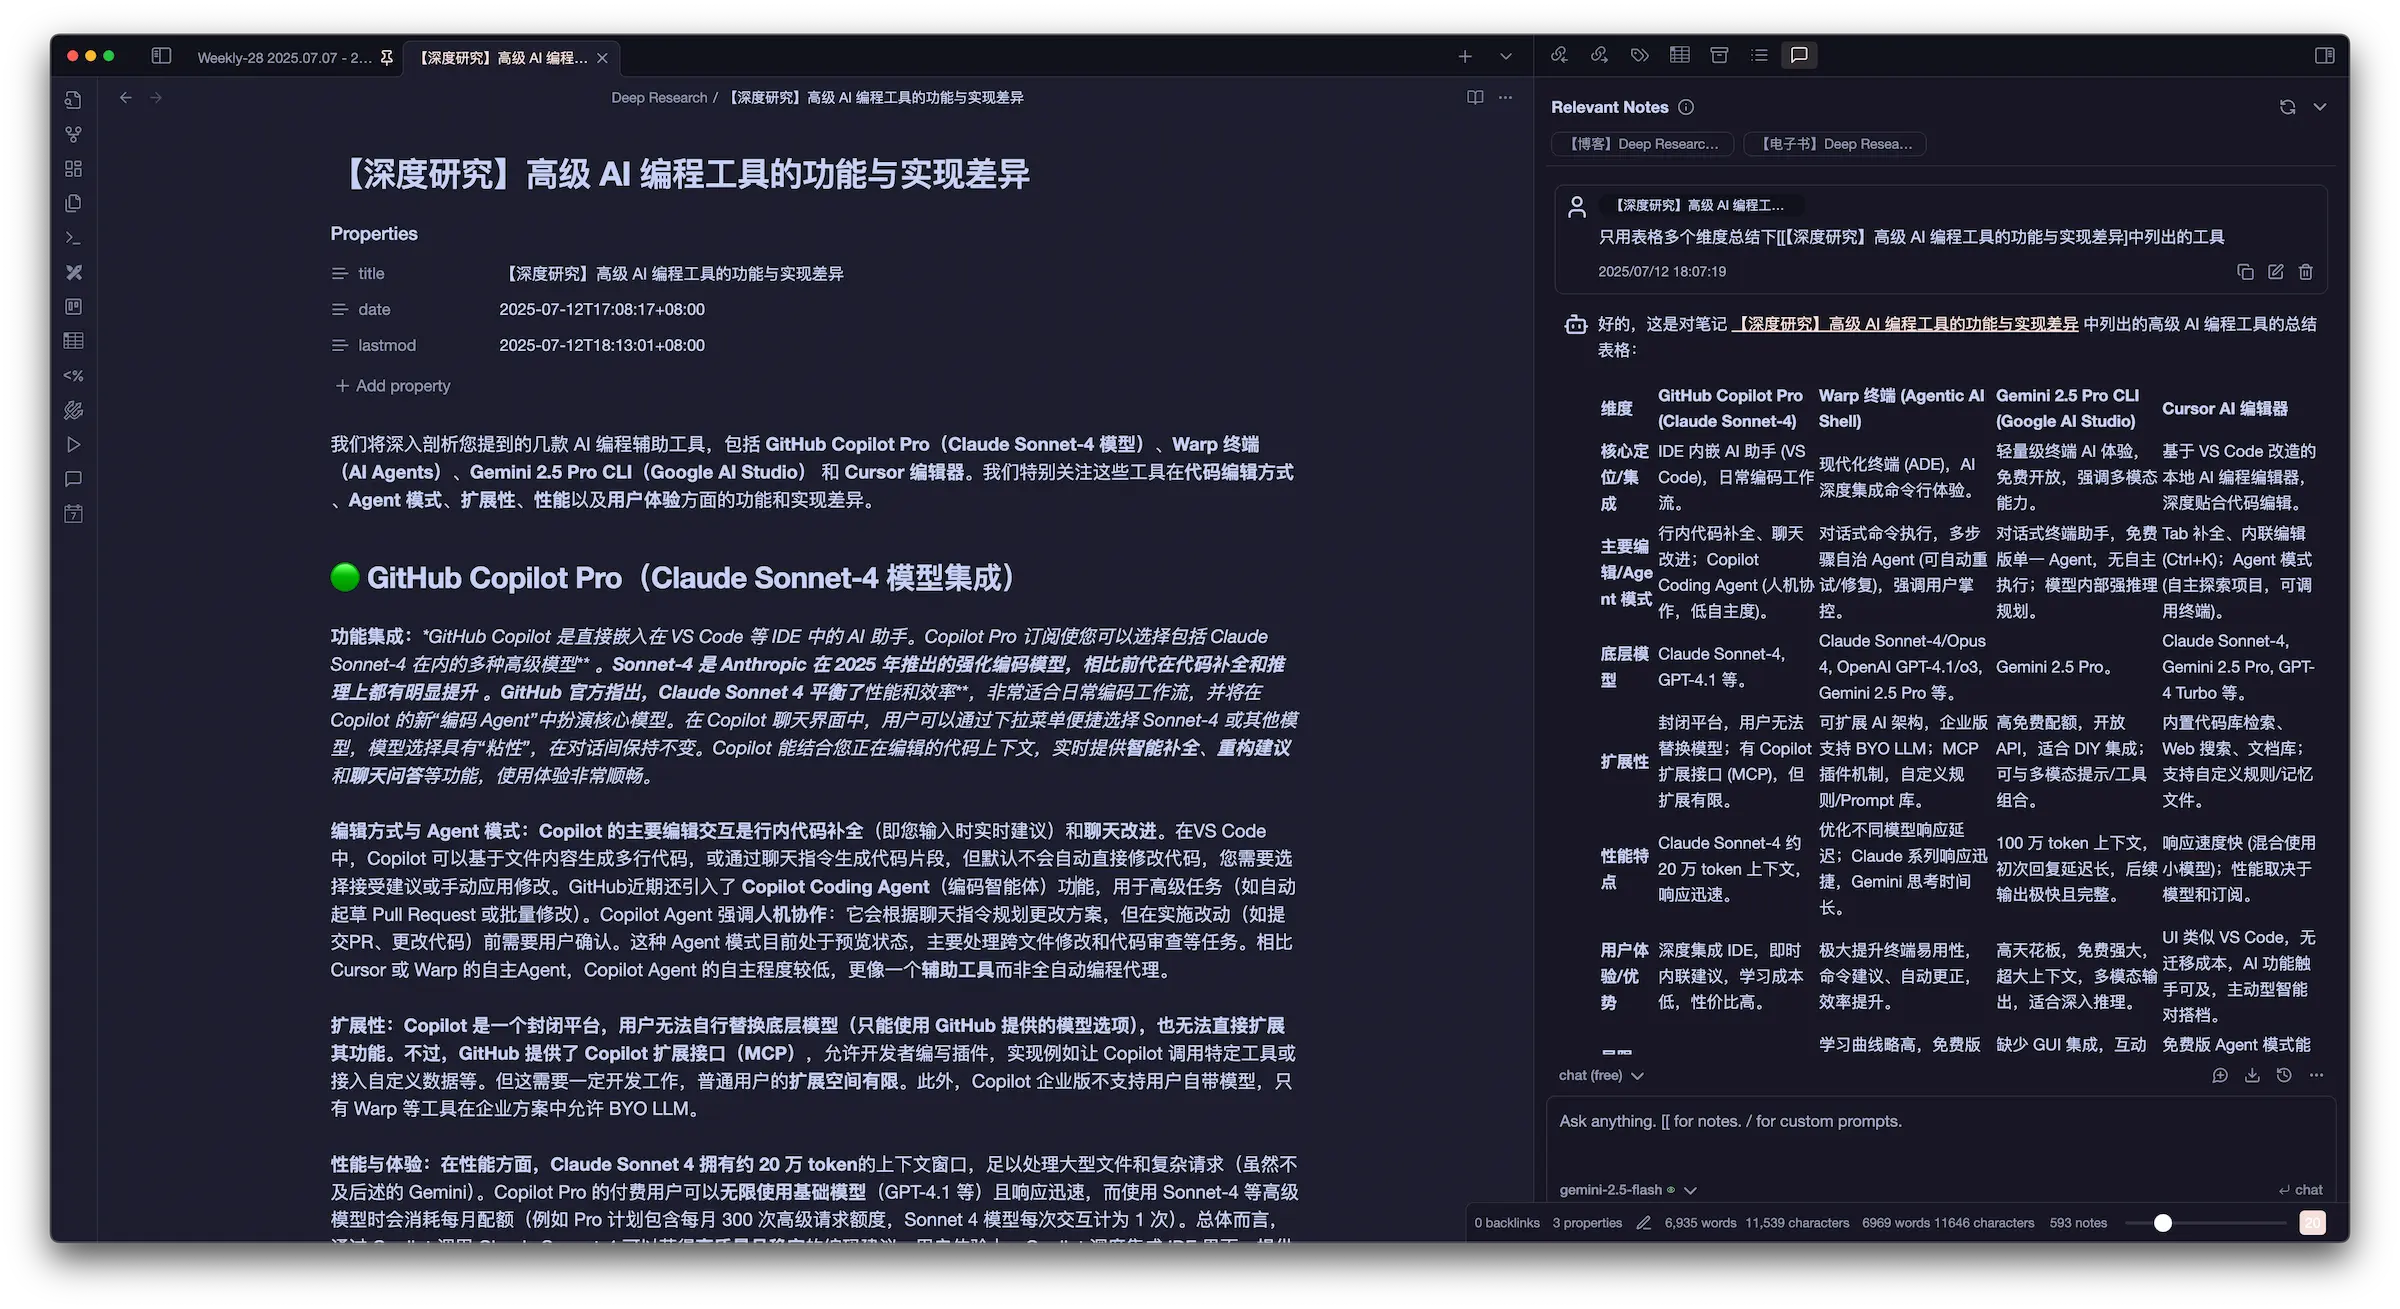Open quick switcher from left ribbon
This screenshot has height=1309, width=2400.
coord(73,100)
